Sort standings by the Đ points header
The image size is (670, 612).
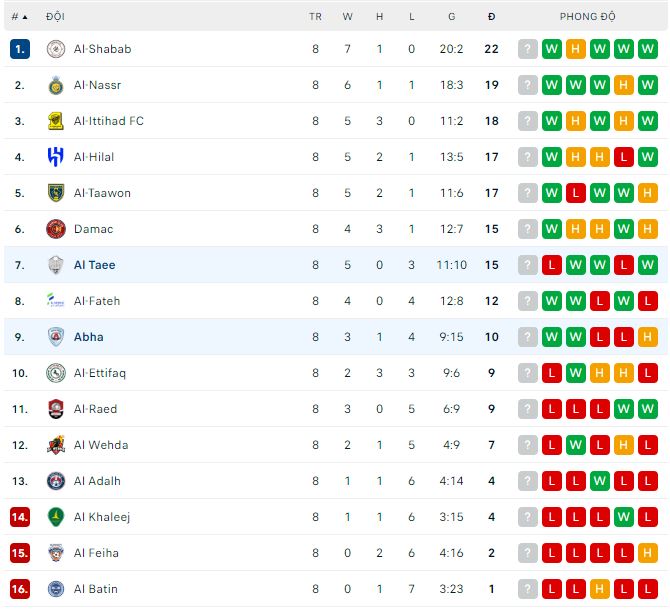point(491,17)
